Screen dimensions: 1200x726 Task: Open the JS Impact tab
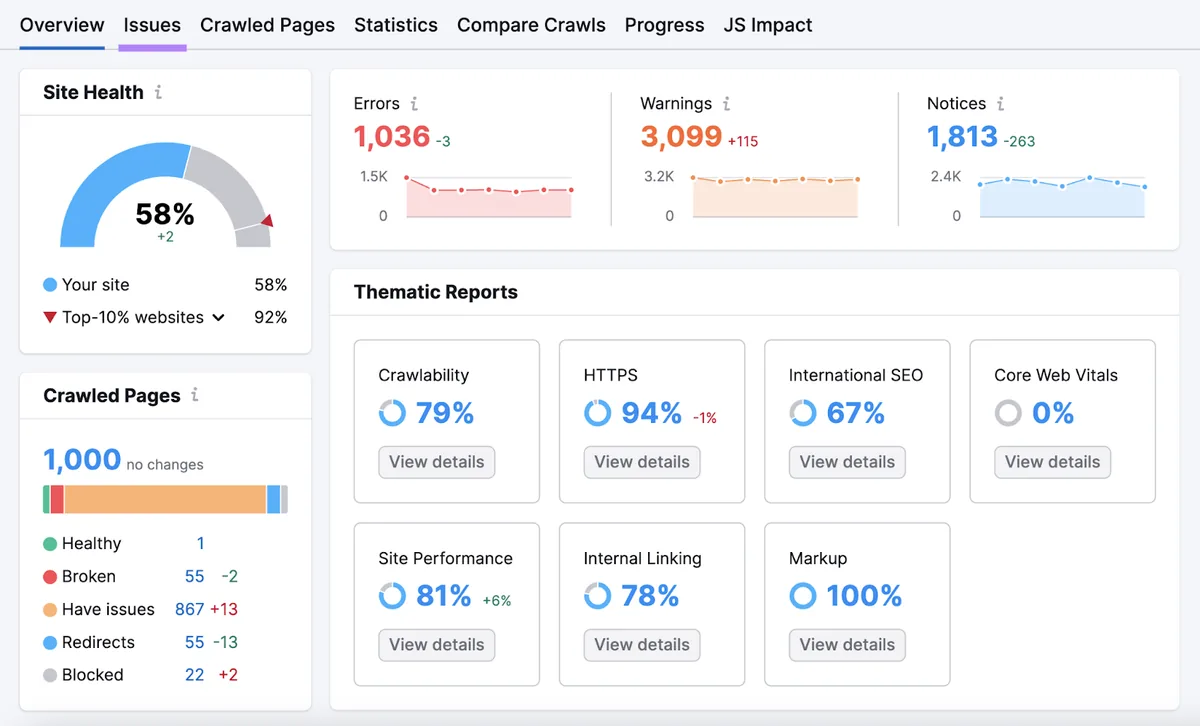point(768,25)
